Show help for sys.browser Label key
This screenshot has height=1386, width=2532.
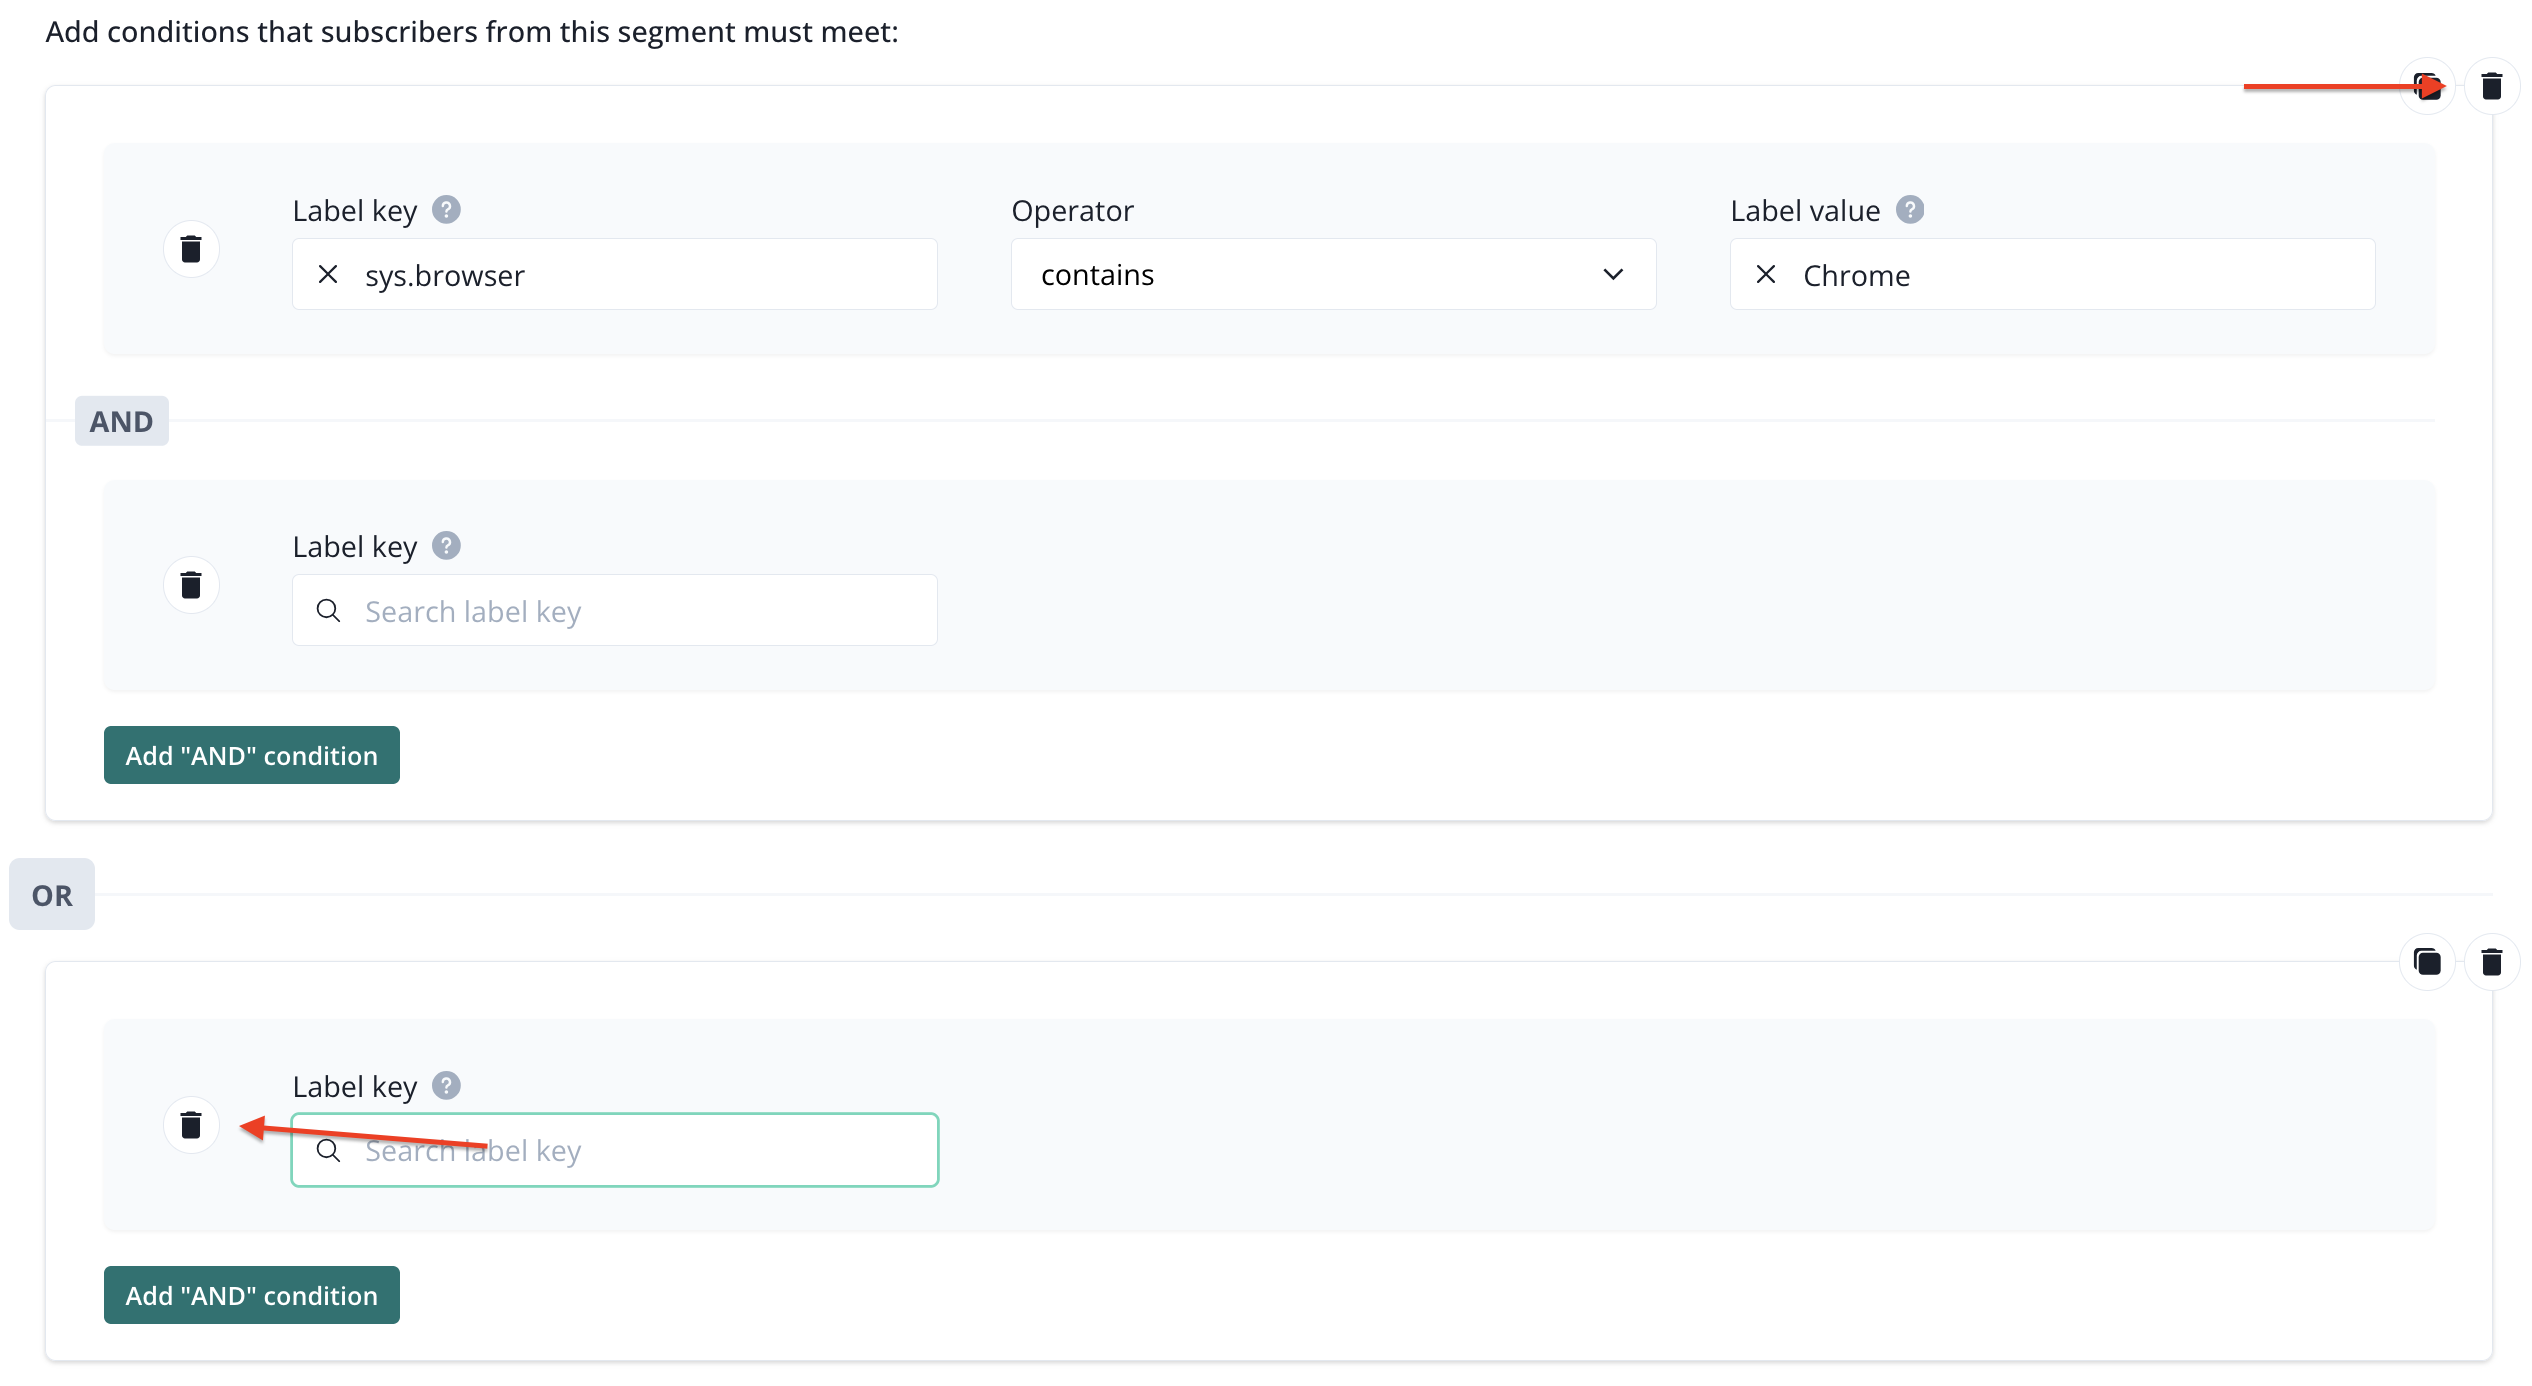(x=446, y=210)
